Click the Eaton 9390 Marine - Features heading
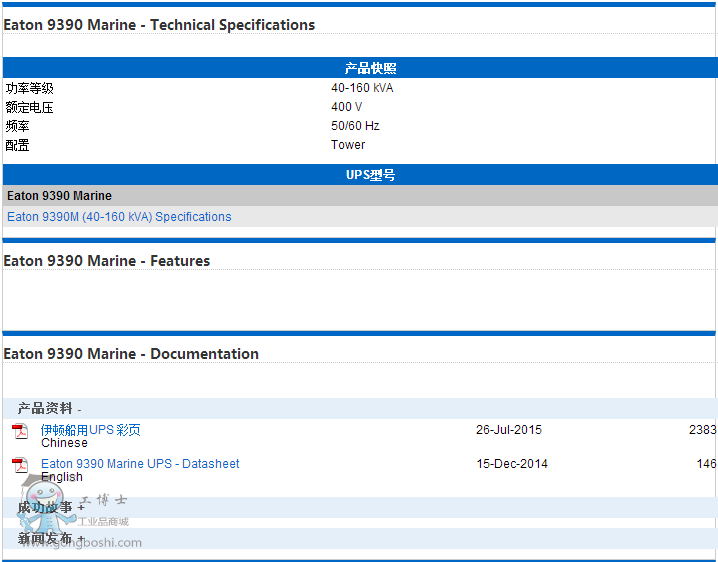Screen dimensions: 718x562 point(107,261)
